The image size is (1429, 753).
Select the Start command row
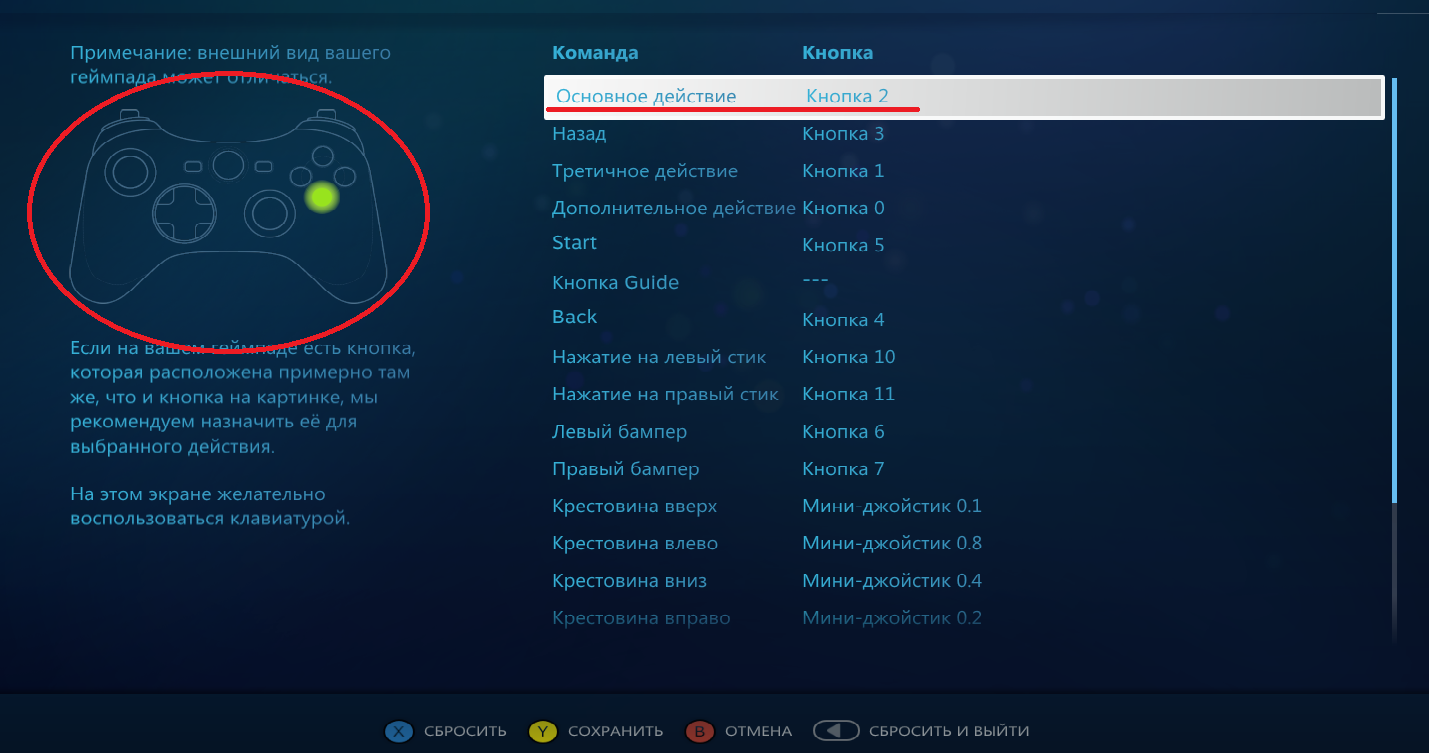point(964,244)
